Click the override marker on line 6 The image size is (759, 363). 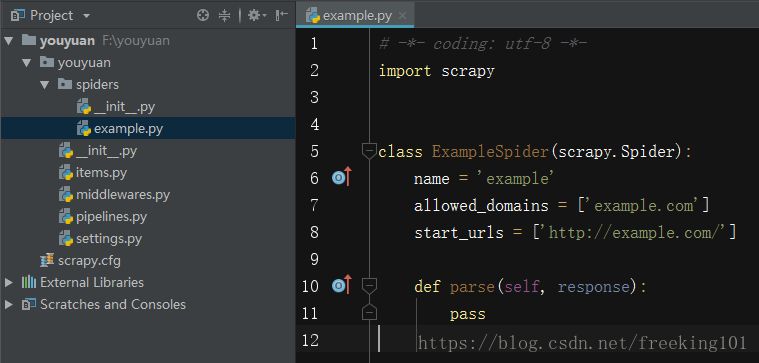coord(342,178)
